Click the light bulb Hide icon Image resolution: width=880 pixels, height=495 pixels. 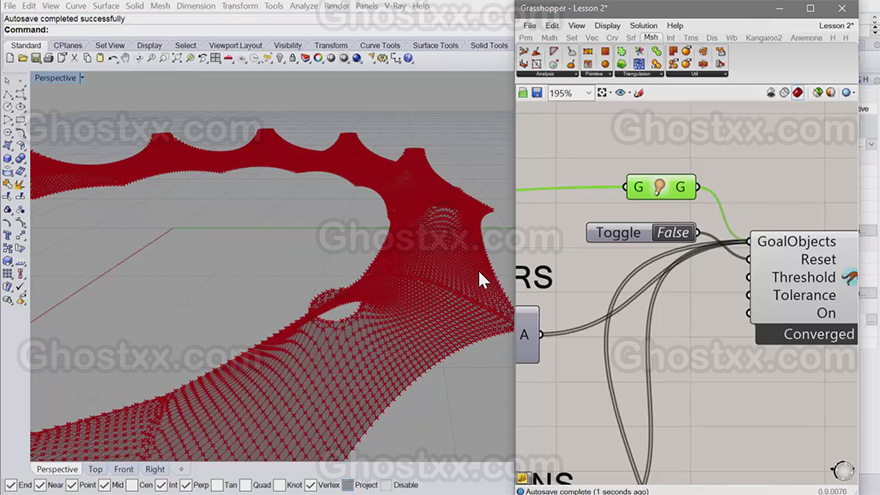280,58
